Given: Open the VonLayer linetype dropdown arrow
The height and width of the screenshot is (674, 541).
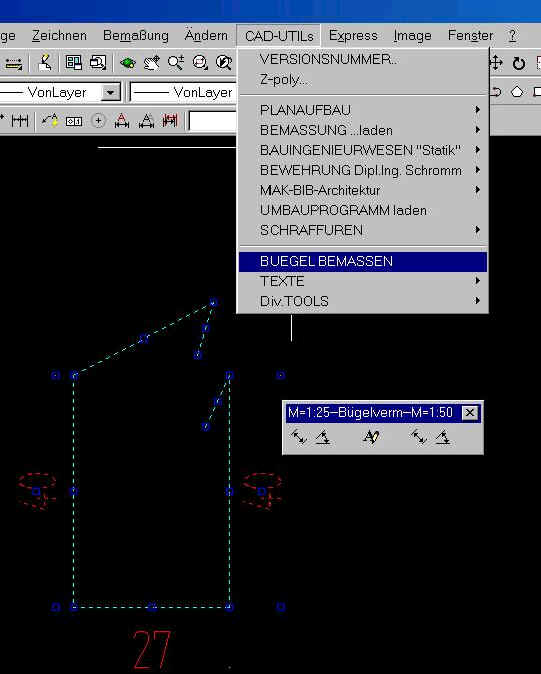Looking at the screenshot, I should (110, 92).
